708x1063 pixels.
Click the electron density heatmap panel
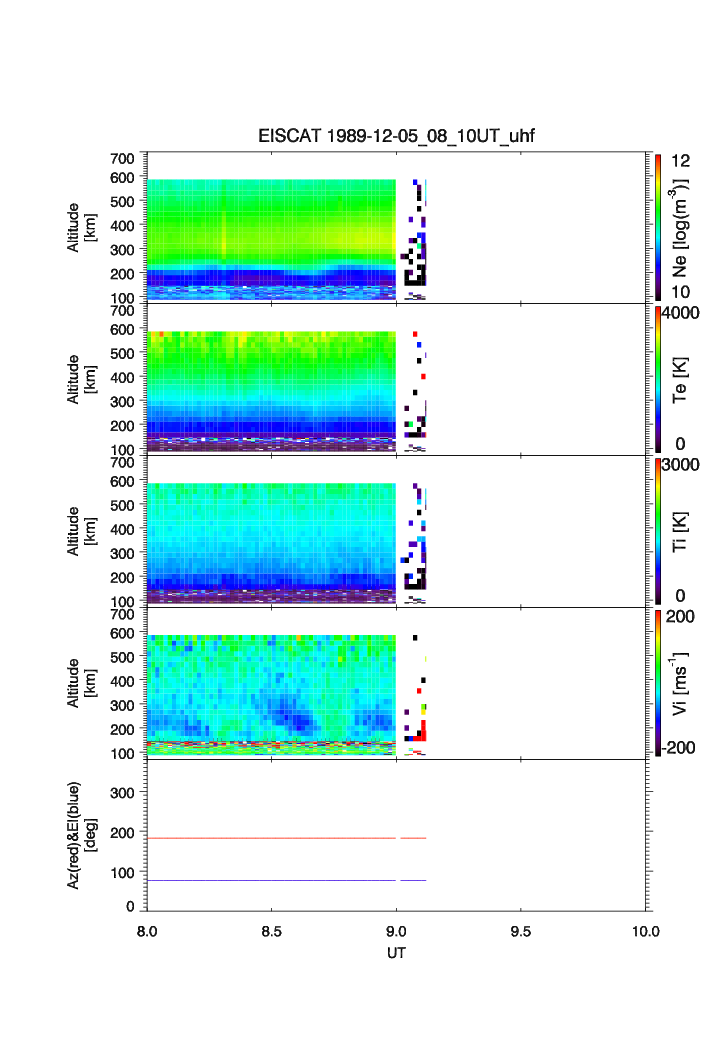point(271,238)
